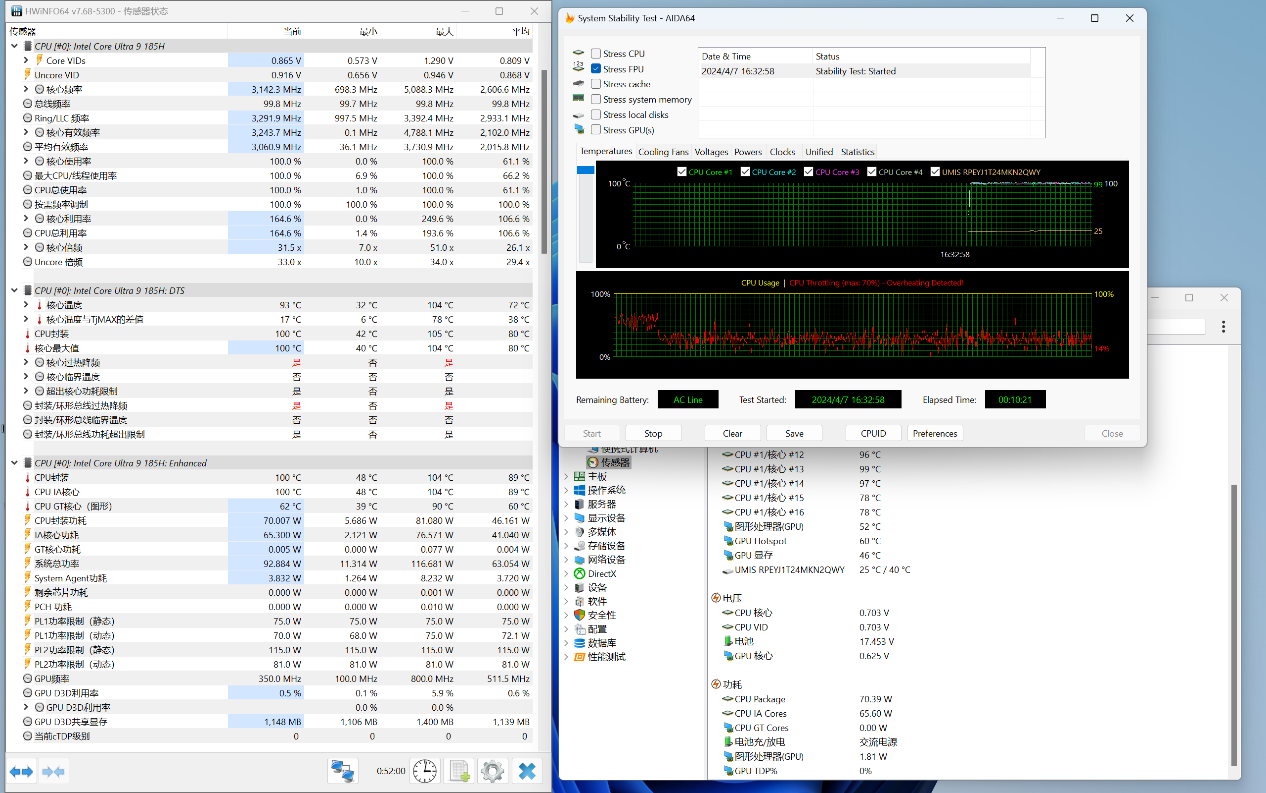Toggle CPU Core #1 graph checkbox
This screenshot has width=1266, height=793.
(682, 172)
